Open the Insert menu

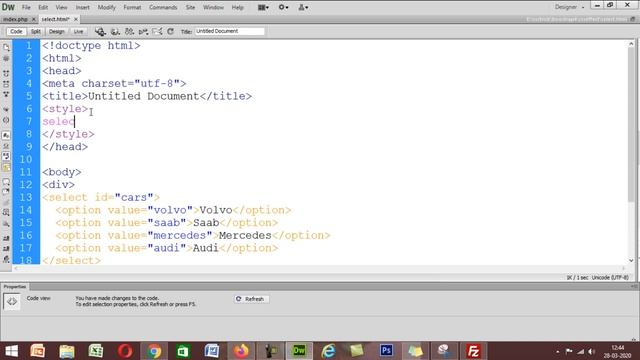82,7
